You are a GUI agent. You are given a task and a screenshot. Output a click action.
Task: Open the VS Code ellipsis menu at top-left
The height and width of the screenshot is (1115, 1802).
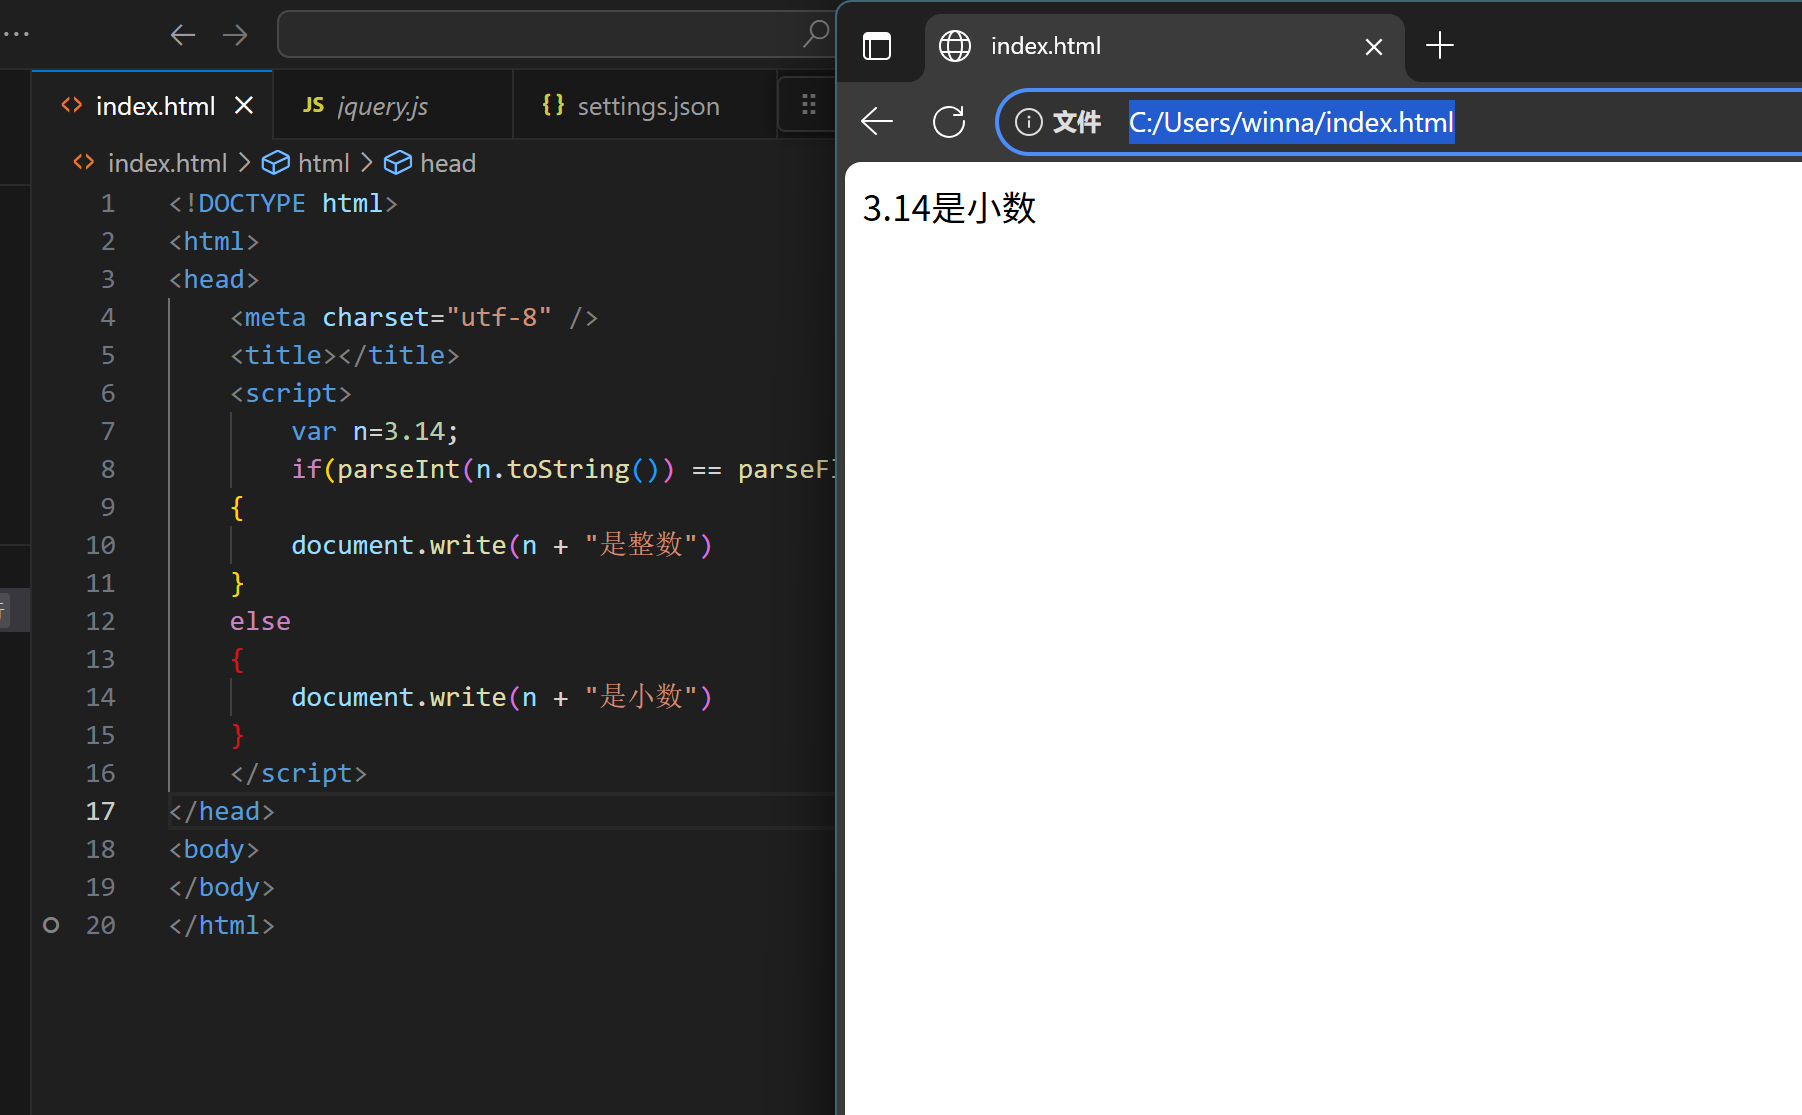[x=16, y=34]
